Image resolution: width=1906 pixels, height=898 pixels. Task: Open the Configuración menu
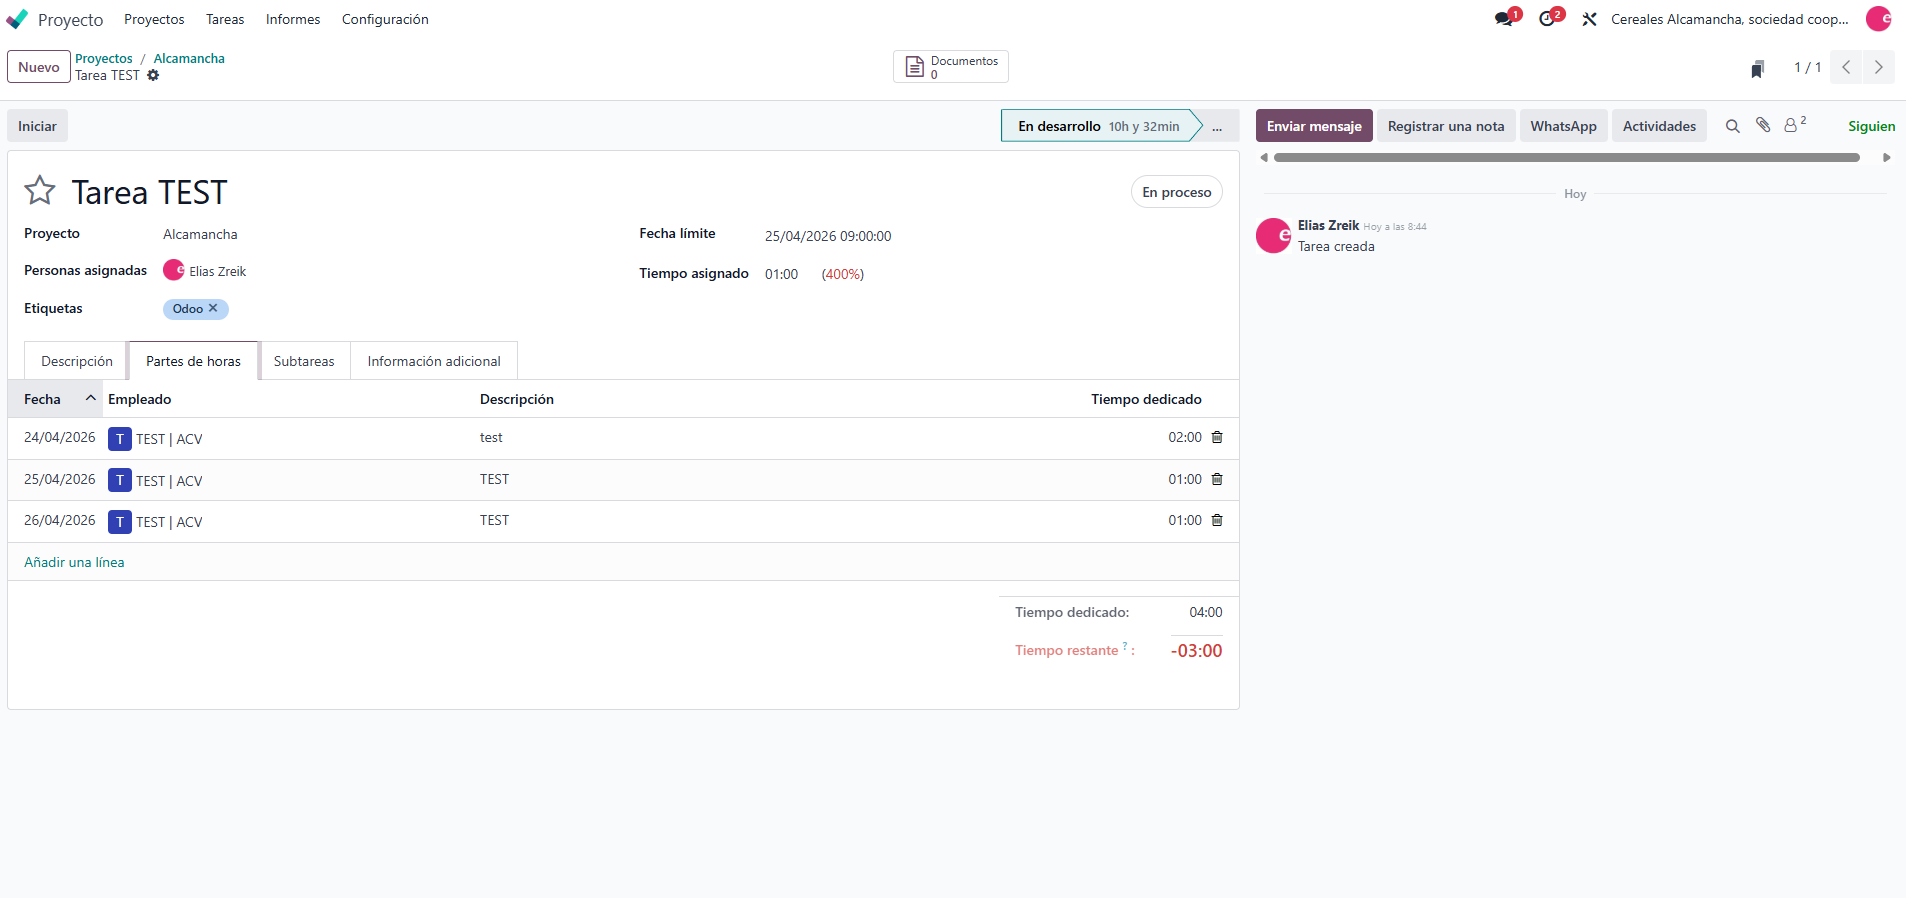click(x=385, y=19)
